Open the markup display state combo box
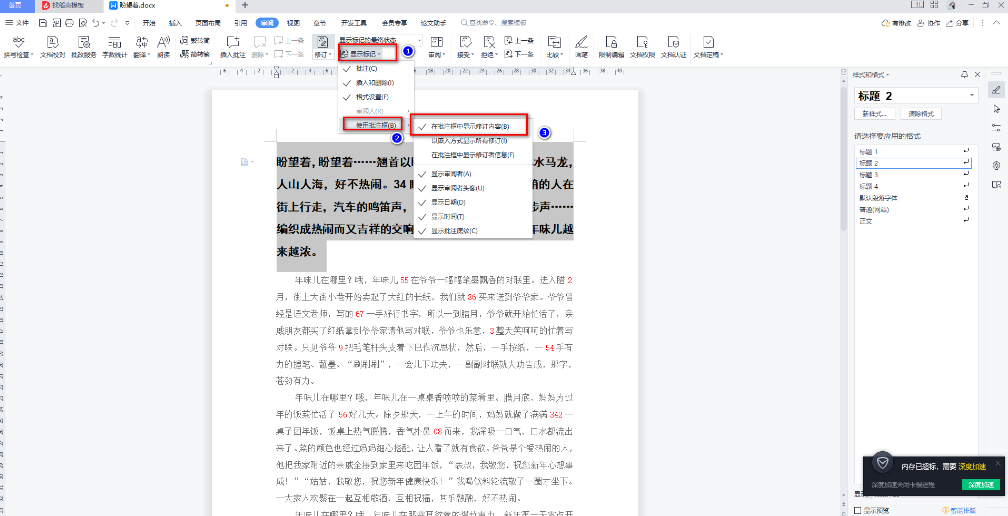The image size is (1008, 516). [x=379, y=40]
